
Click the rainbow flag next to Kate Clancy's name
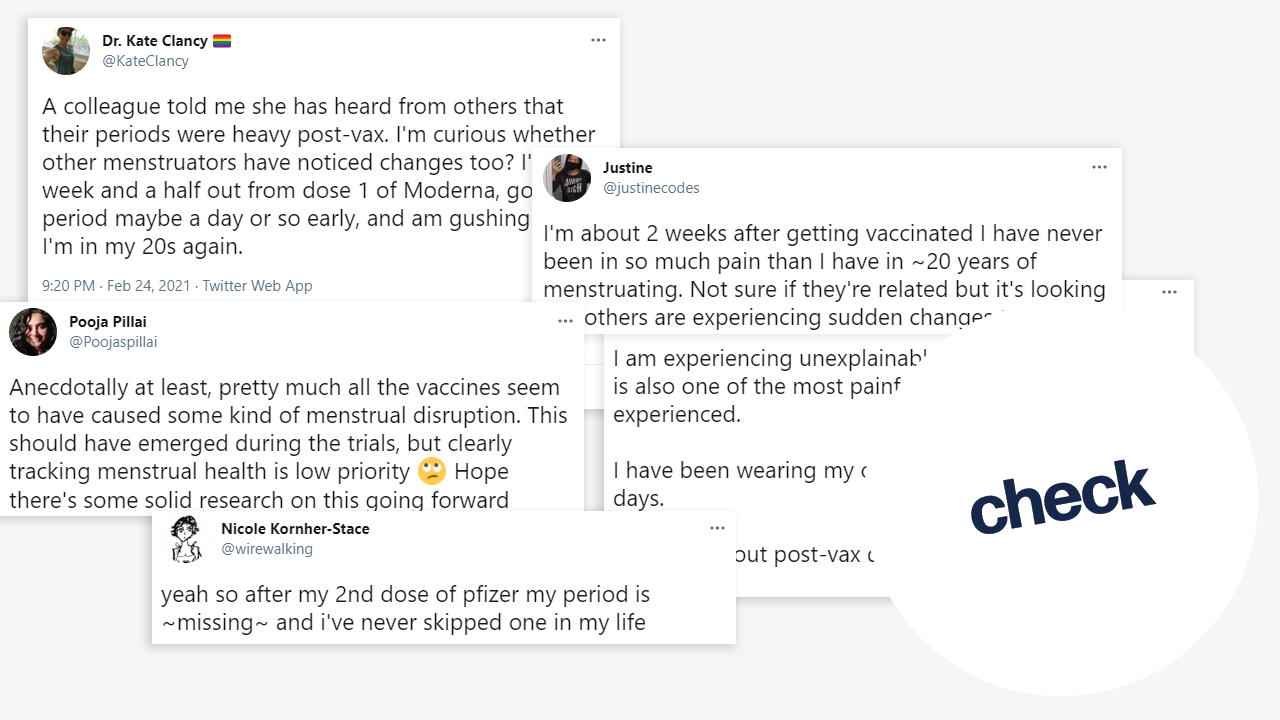tap(222, 41)
